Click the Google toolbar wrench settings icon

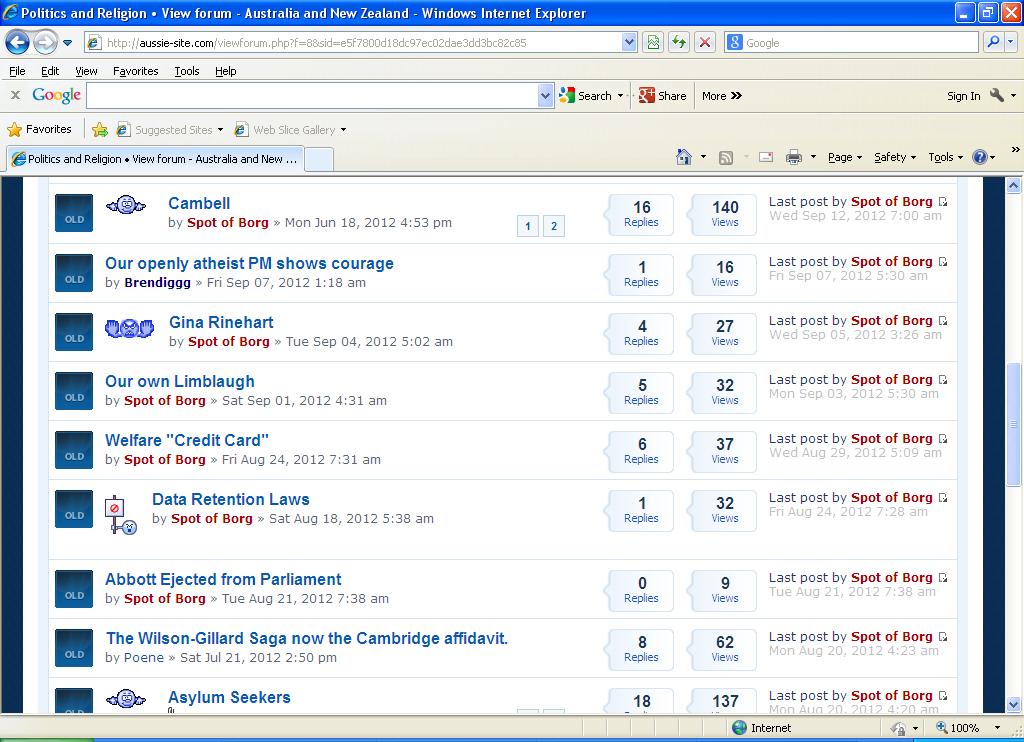pos(997,96)
